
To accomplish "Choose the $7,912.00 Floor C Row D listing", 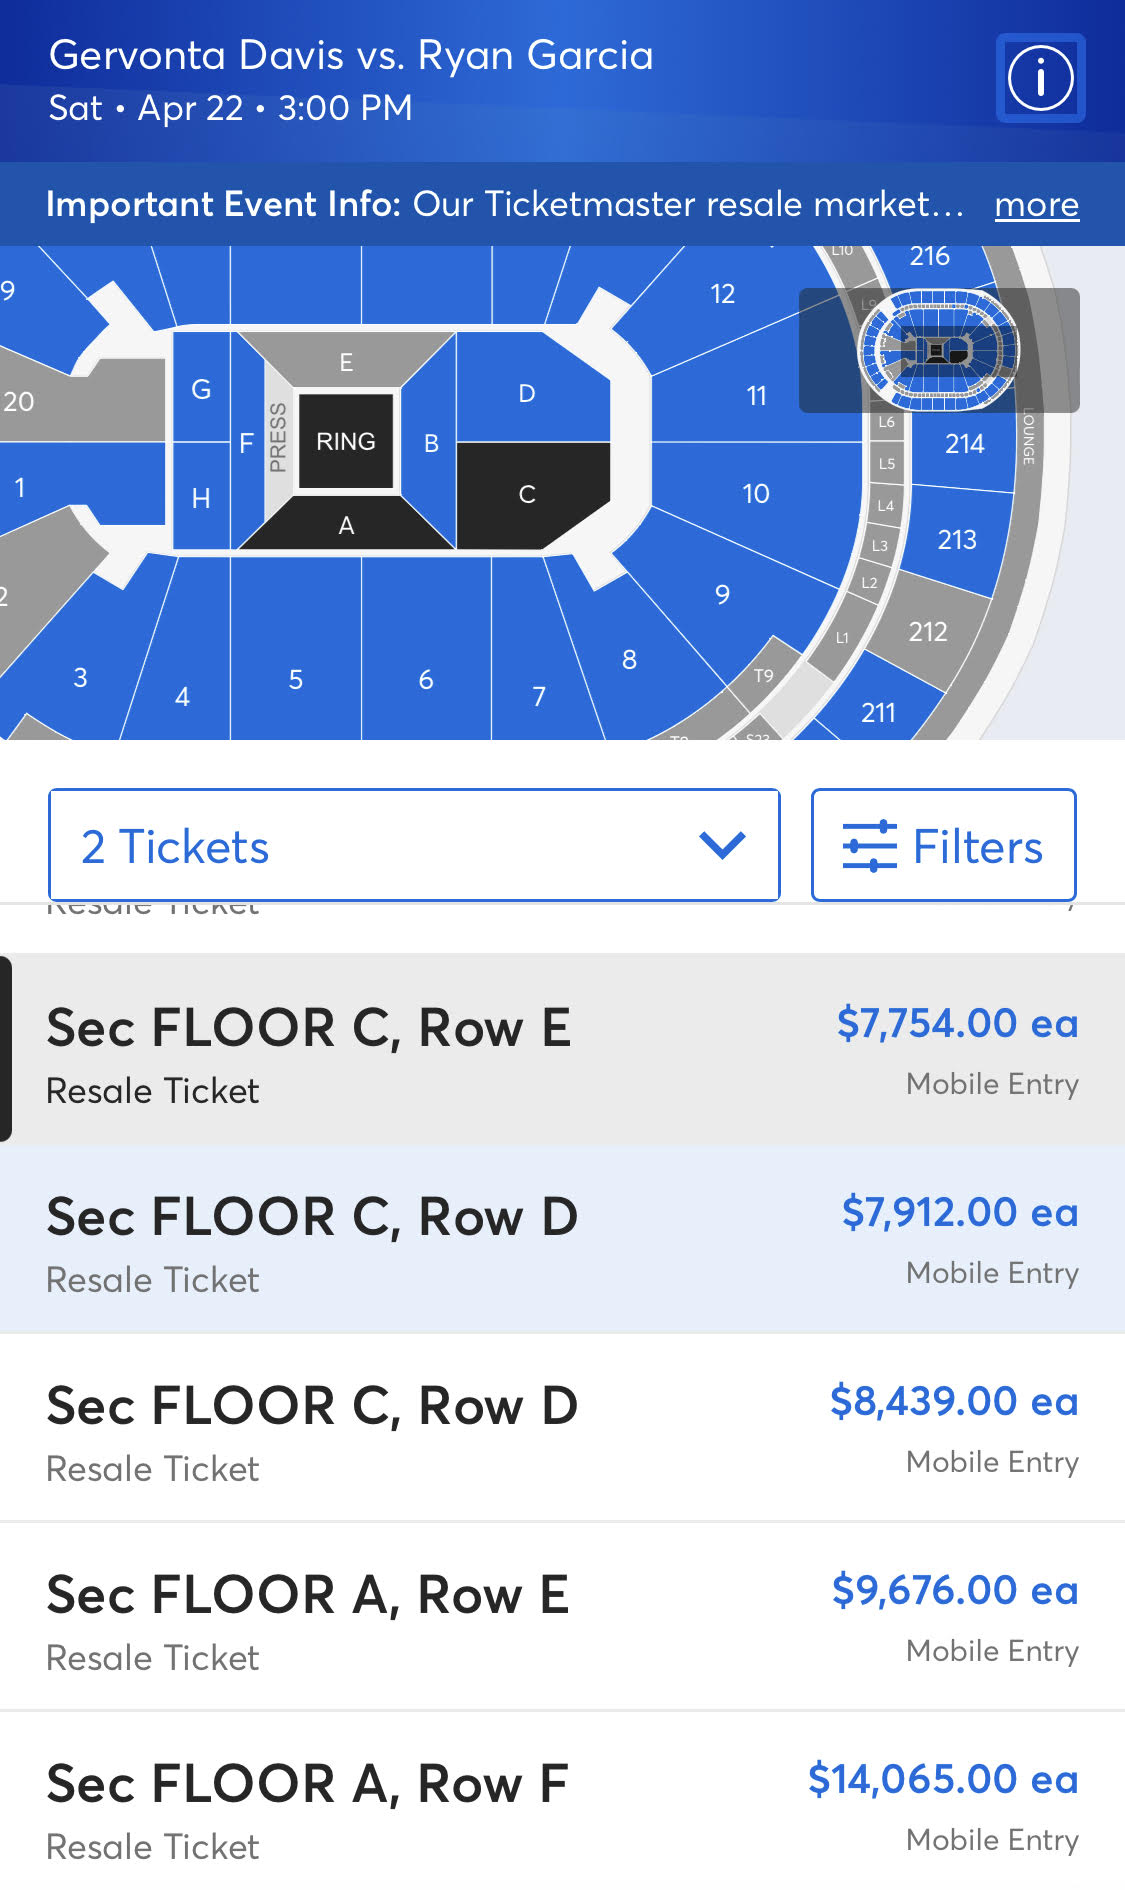I will tap(562, 1240).
